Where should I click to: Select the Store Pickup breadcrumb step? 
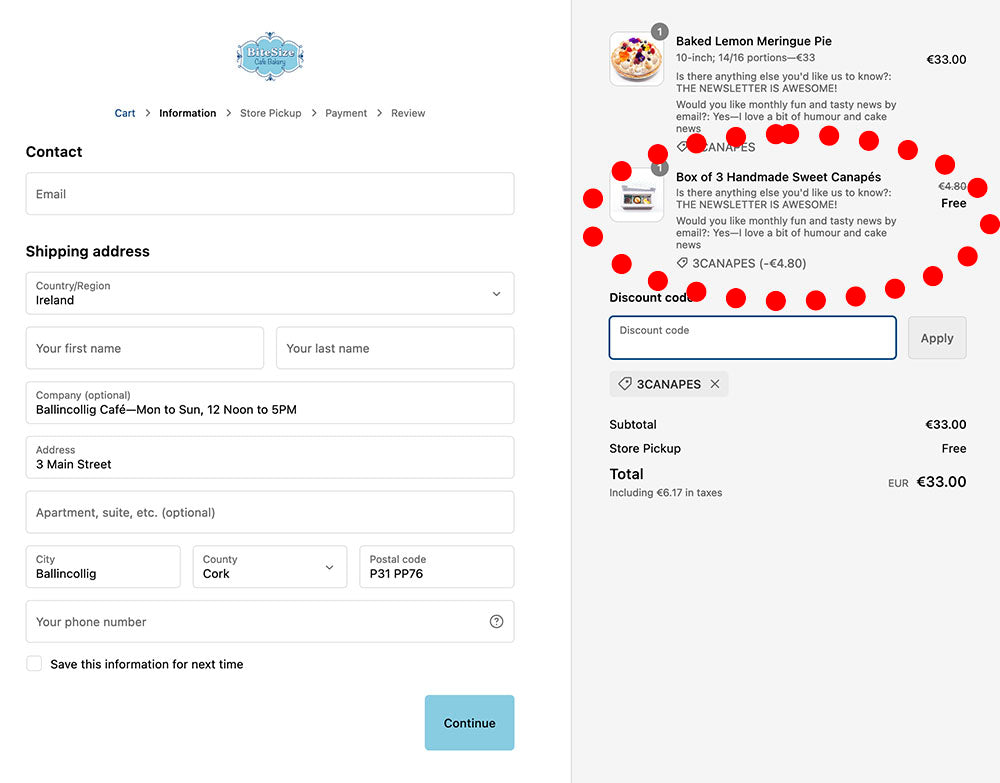[x=270, y=113]
